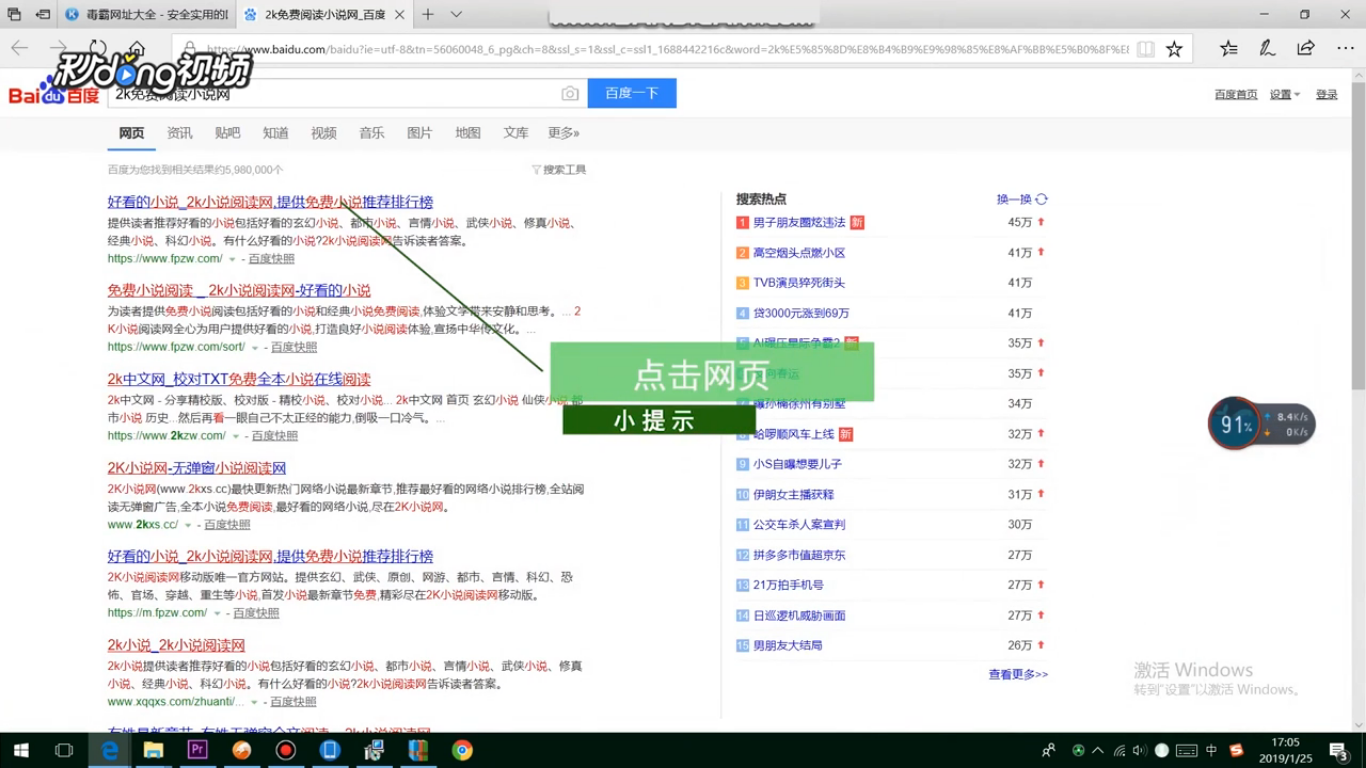Select the 地图 search tab
Viewport: 1366px width, 768px height.
pos(468,133)
